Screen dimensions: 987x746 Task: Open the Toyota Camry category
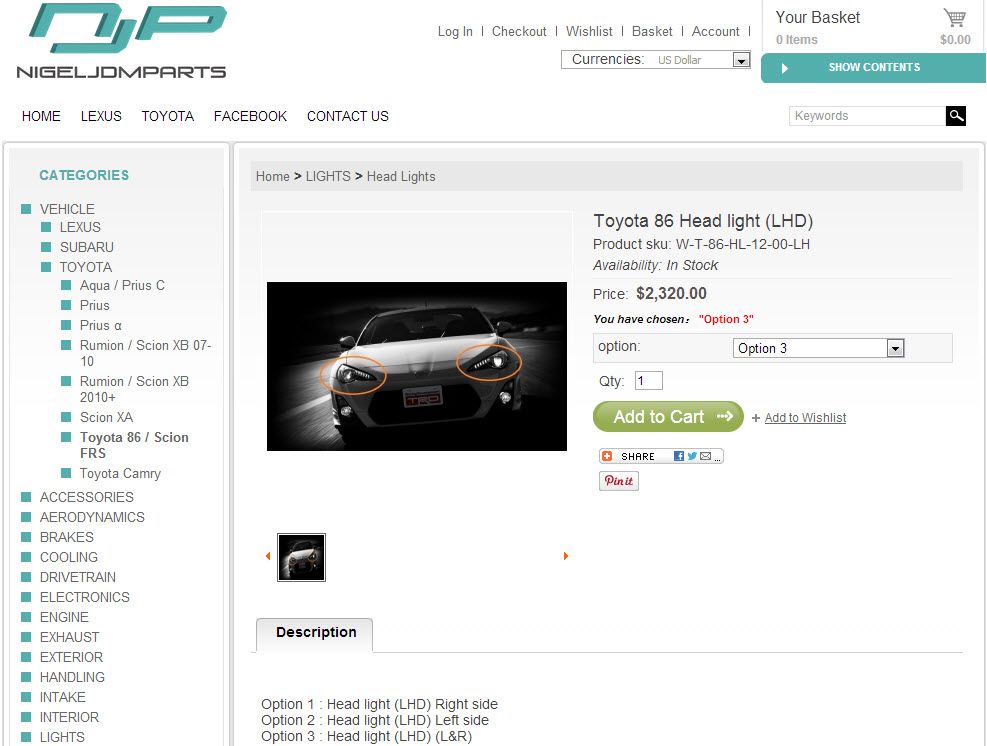(120, 473)
